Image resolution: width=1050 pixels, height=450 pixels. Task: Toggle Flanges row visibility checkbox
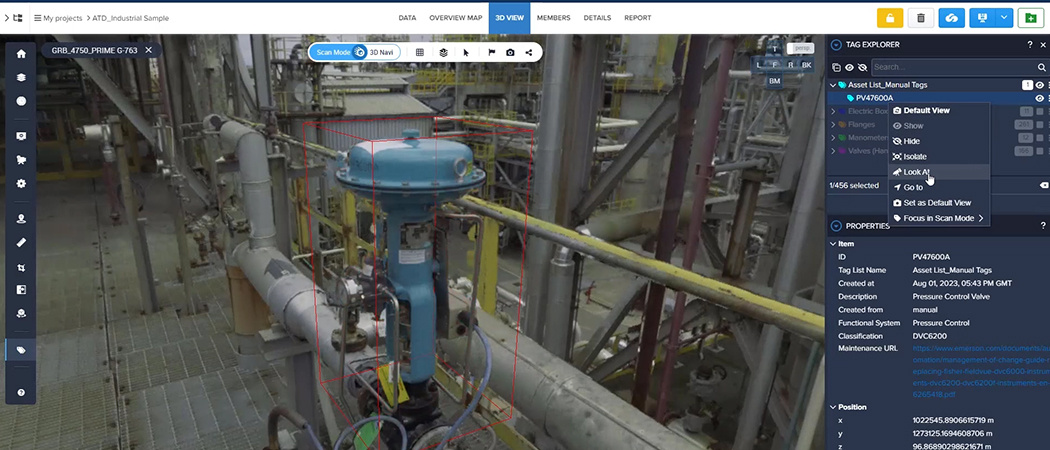[1040, 125]
